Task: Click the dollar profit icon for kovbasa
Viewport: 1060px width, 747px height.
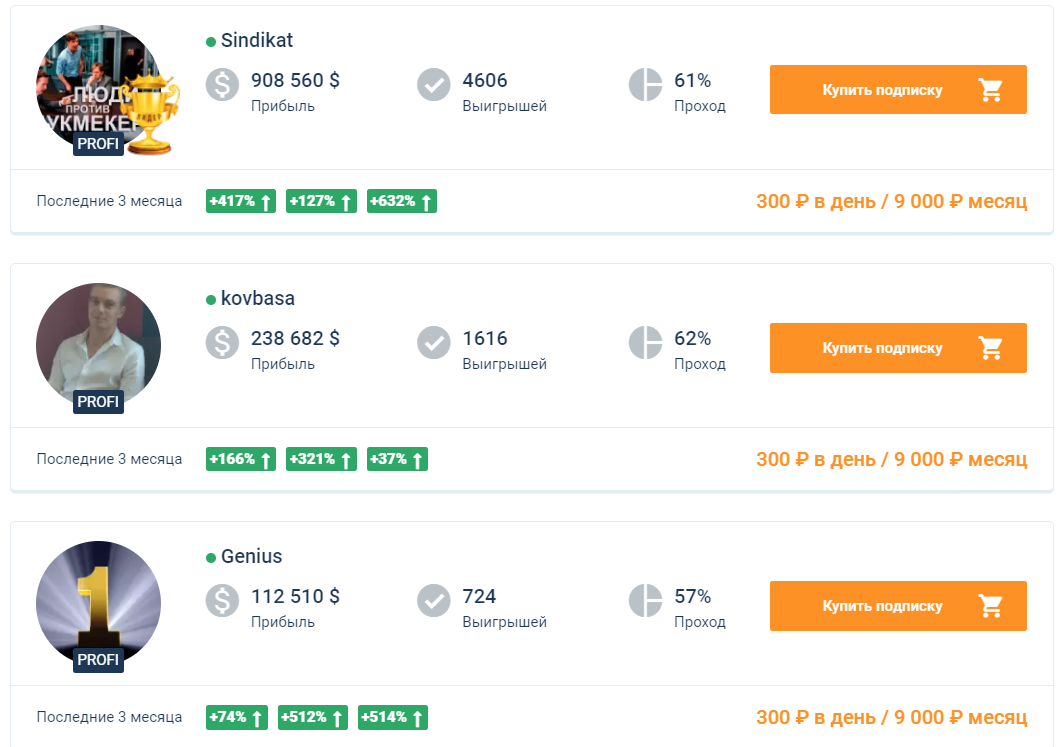Action: pos(223,343)
